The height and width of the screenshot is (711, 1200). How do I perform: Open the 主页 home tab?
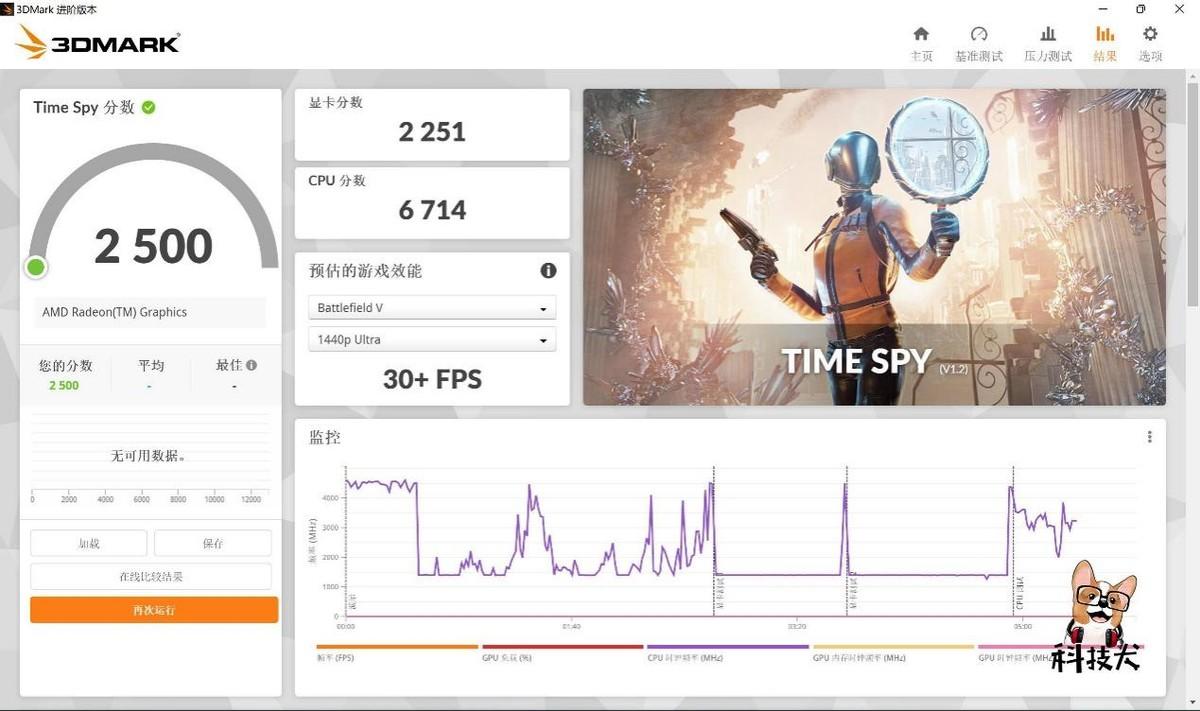click(x=921, y=44)
